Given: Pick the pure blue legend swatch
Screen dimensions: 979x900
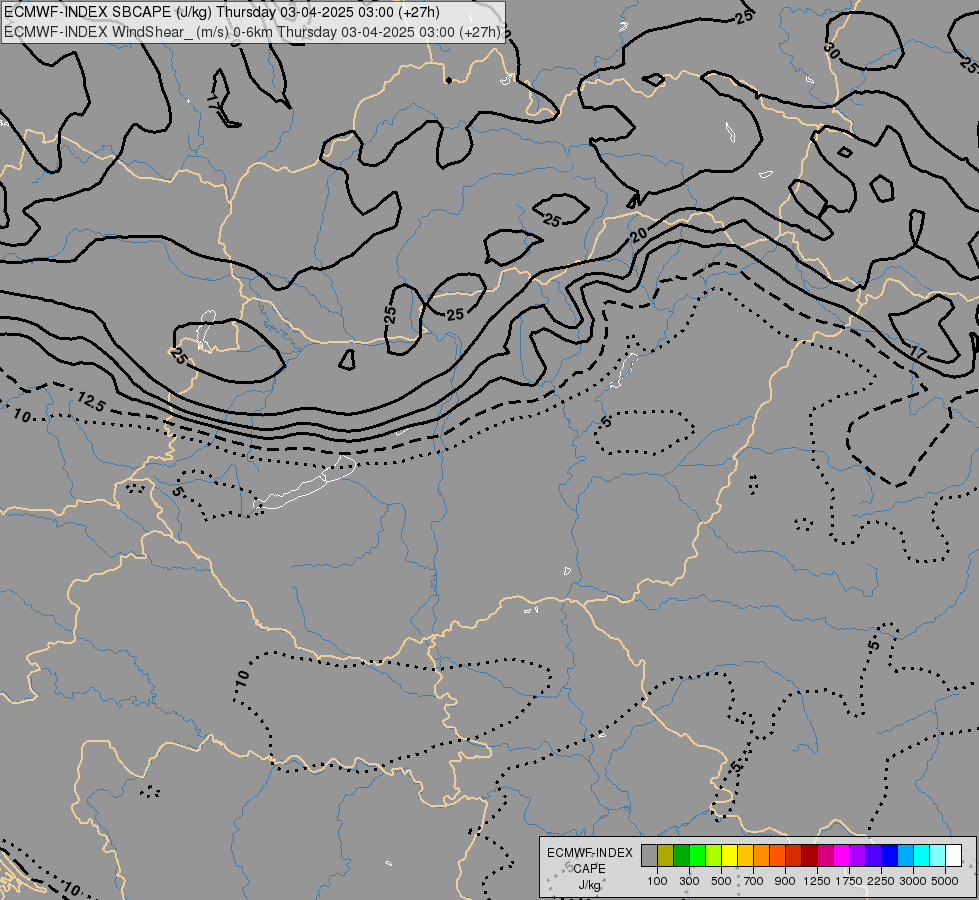Looking at the screenshot, I should tap(889, 855).
